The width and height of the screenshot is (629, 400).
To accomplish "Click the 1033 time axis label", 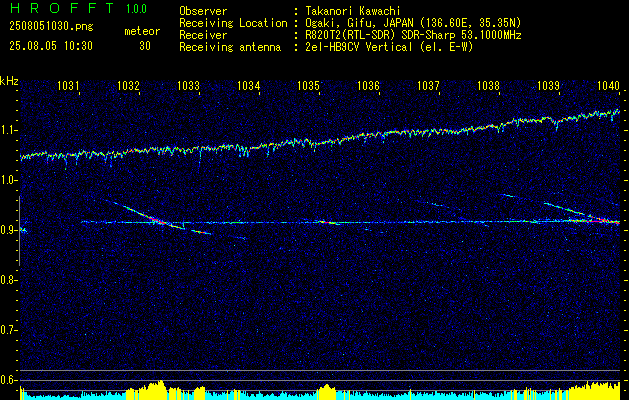I will [188, 85].
